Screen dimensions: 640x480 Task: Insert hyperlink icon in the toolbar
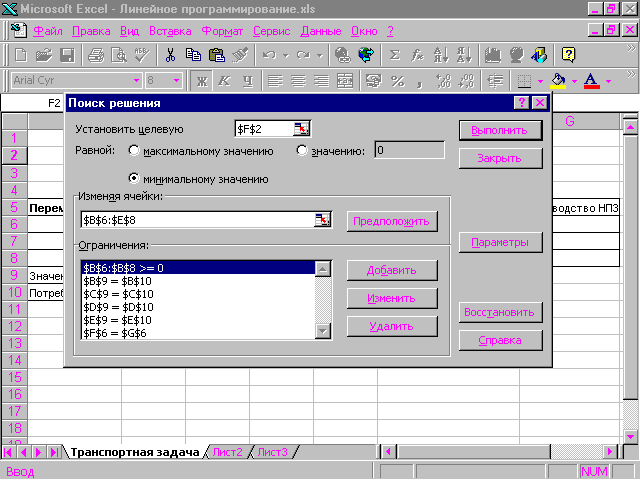[x=343, y=55]
